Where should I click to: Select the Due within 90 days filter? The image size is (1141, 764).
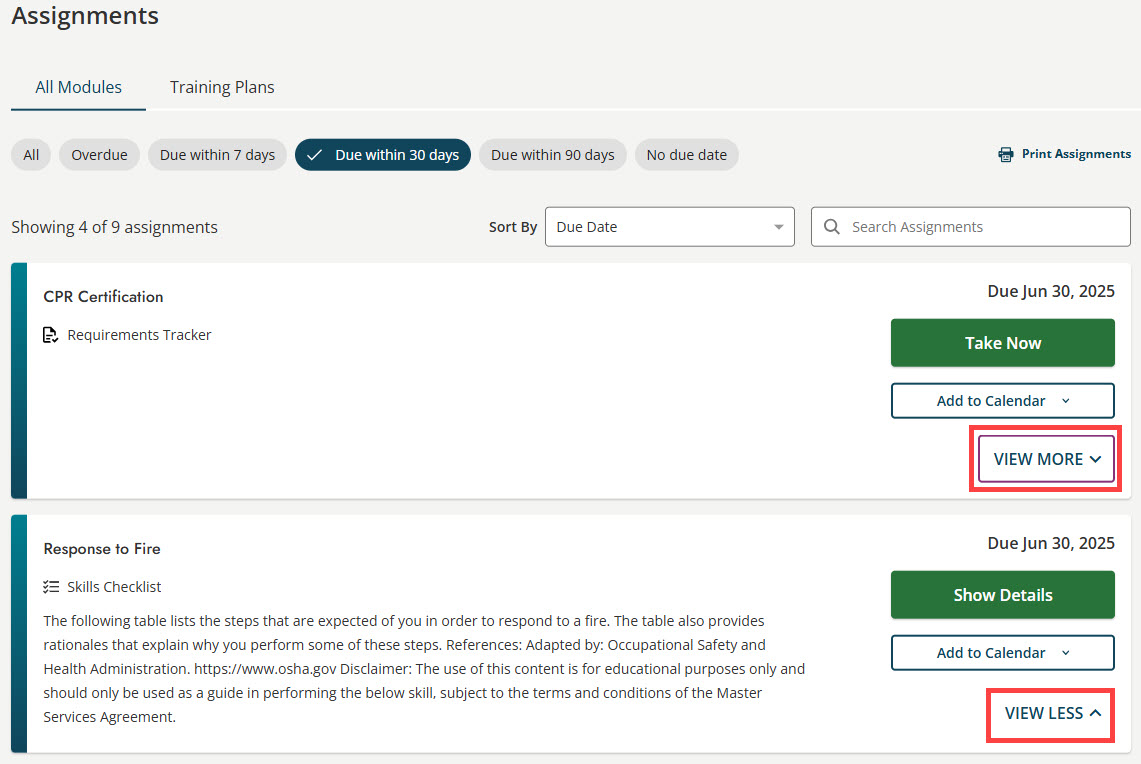coord(552,154)
